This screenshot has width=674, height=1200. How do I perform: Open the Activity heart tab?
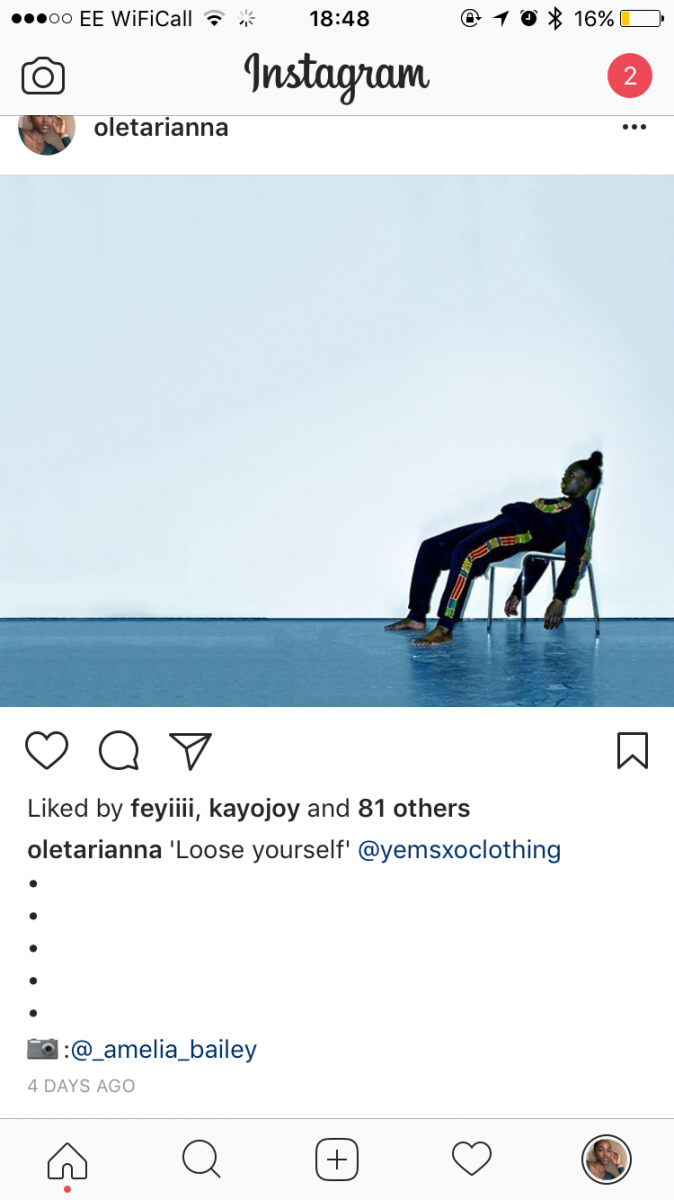[472, 1160]
